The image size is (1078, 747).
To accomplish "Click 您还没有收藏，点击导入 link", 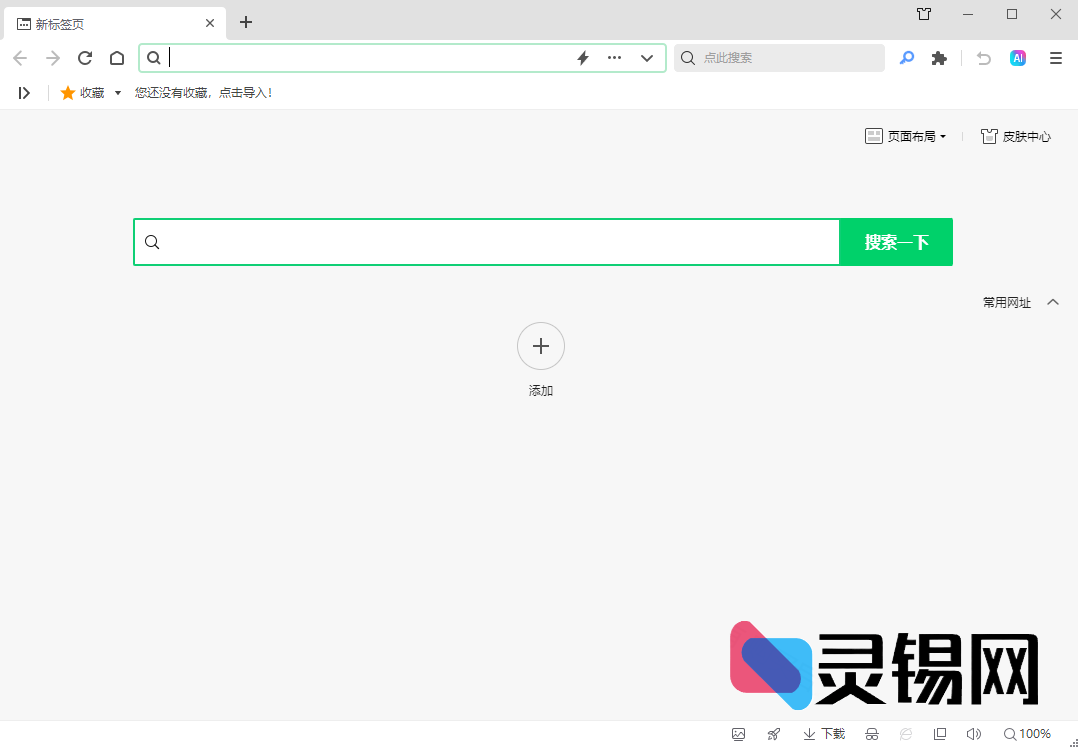I will click(x=205, y=92).
